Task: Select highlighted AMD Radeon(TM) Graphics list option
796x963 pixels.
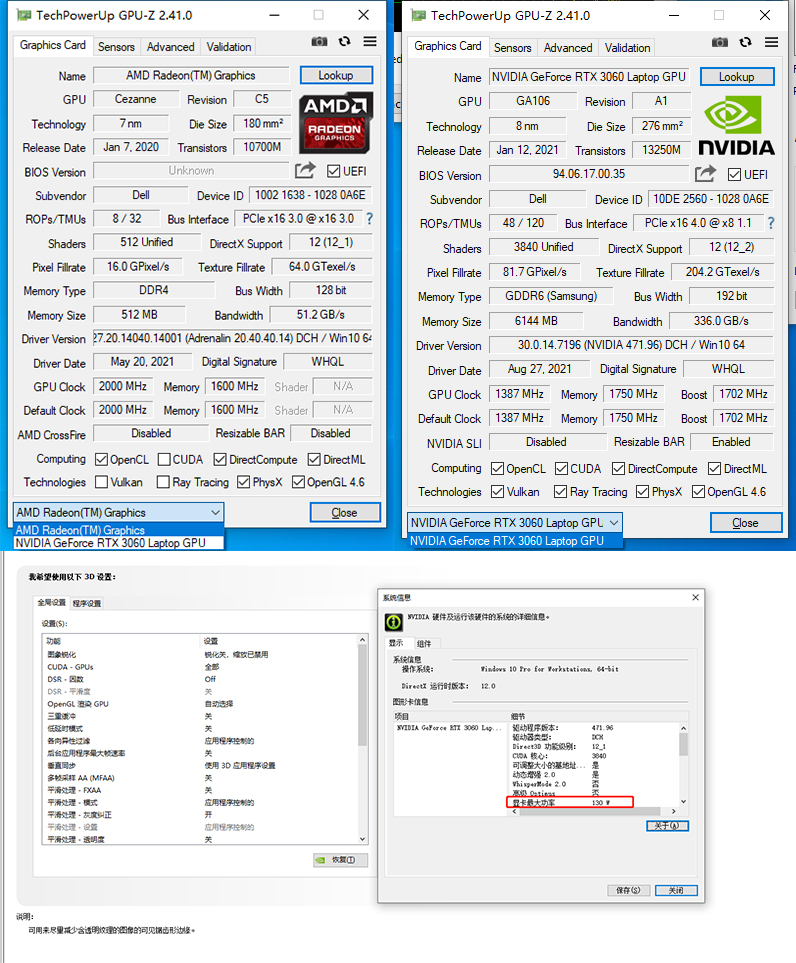Action: (119, 530)
